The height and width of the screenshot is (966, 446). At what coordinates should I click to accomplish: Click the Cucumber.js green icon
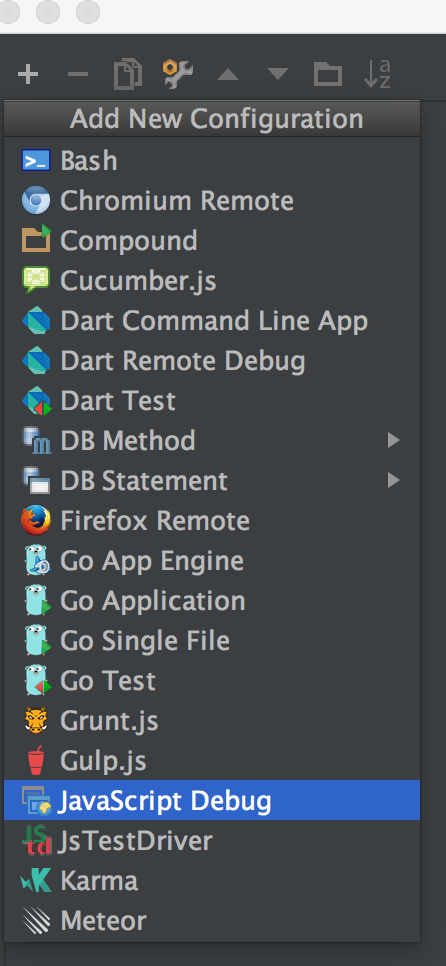(x=36, y=280)
